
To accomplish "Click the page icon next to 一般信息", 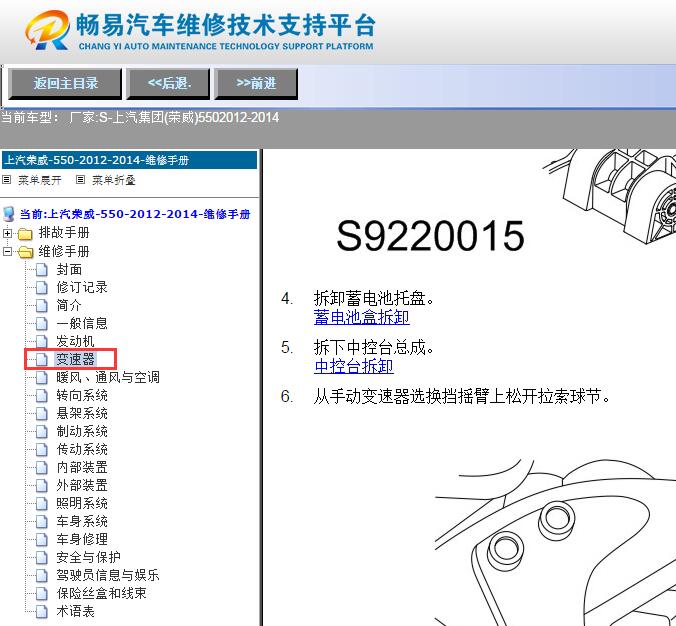I will coord(41,324).
